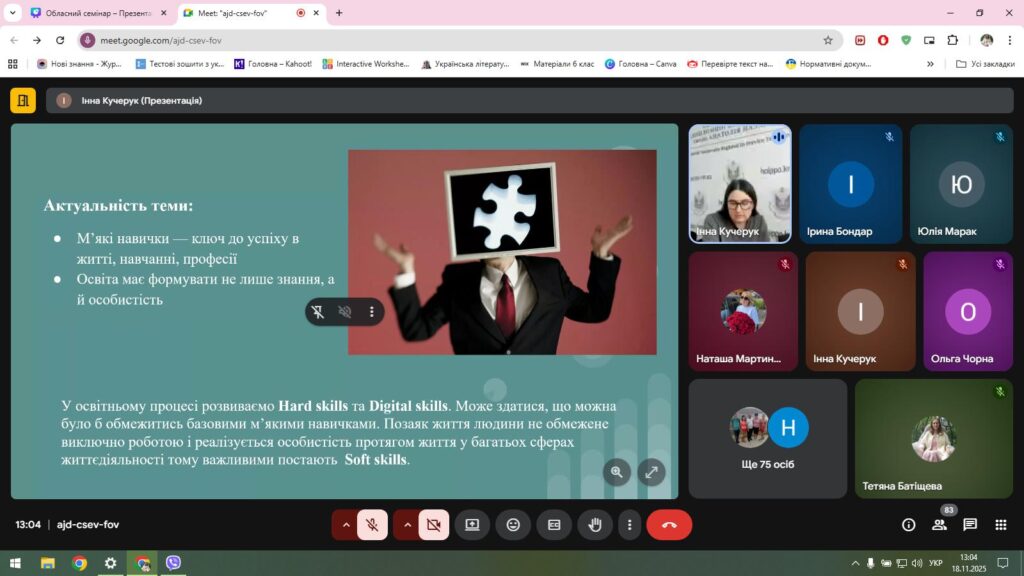Viewport: 1024px width, 576px height.
Task: Turn your camera on
Action: (434, 524)
